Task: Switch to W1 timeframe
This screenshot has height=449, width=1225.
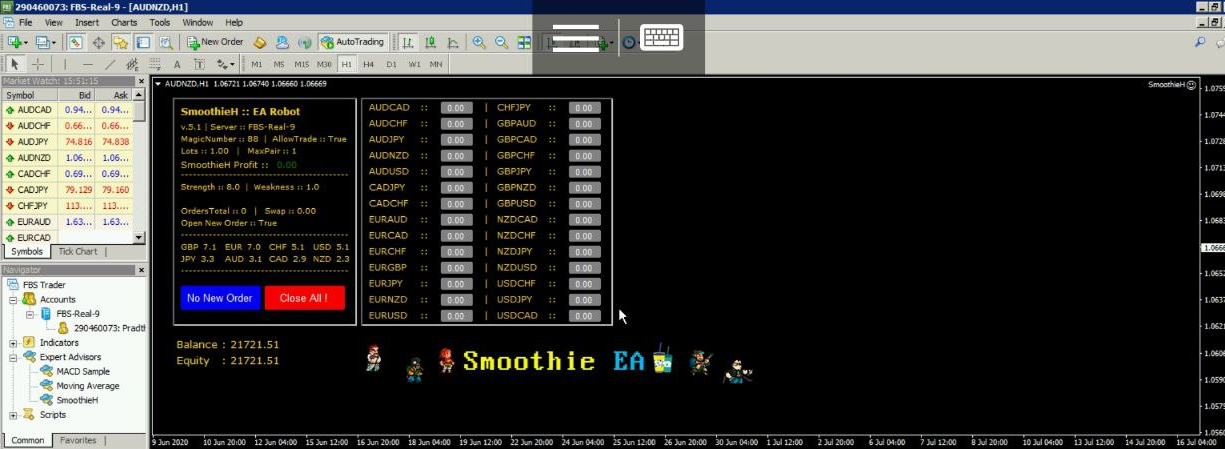Action: click(414, 64)
